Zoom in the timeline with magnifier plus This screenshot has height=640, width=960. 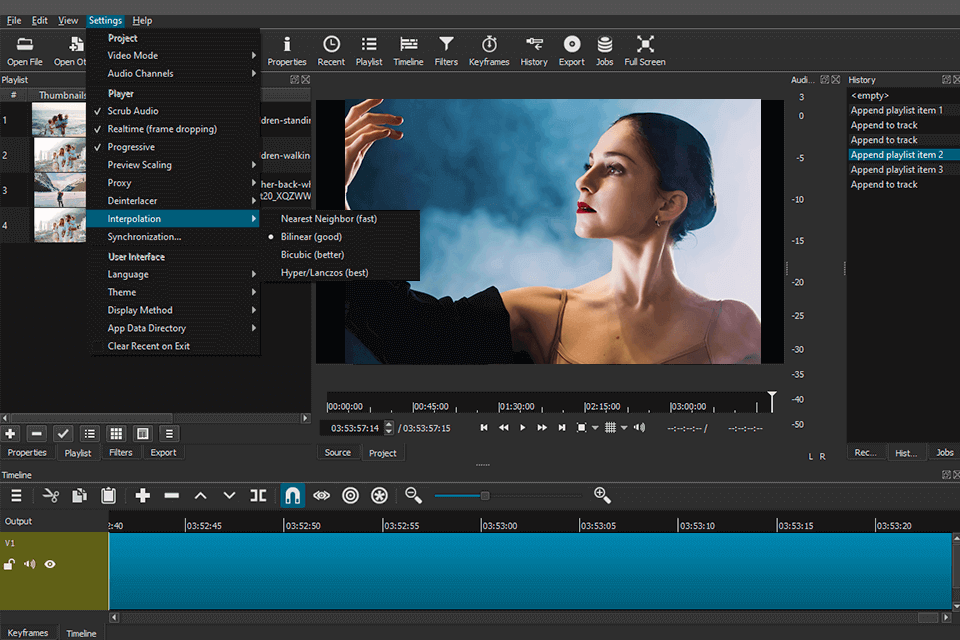(x=602, y=495)
